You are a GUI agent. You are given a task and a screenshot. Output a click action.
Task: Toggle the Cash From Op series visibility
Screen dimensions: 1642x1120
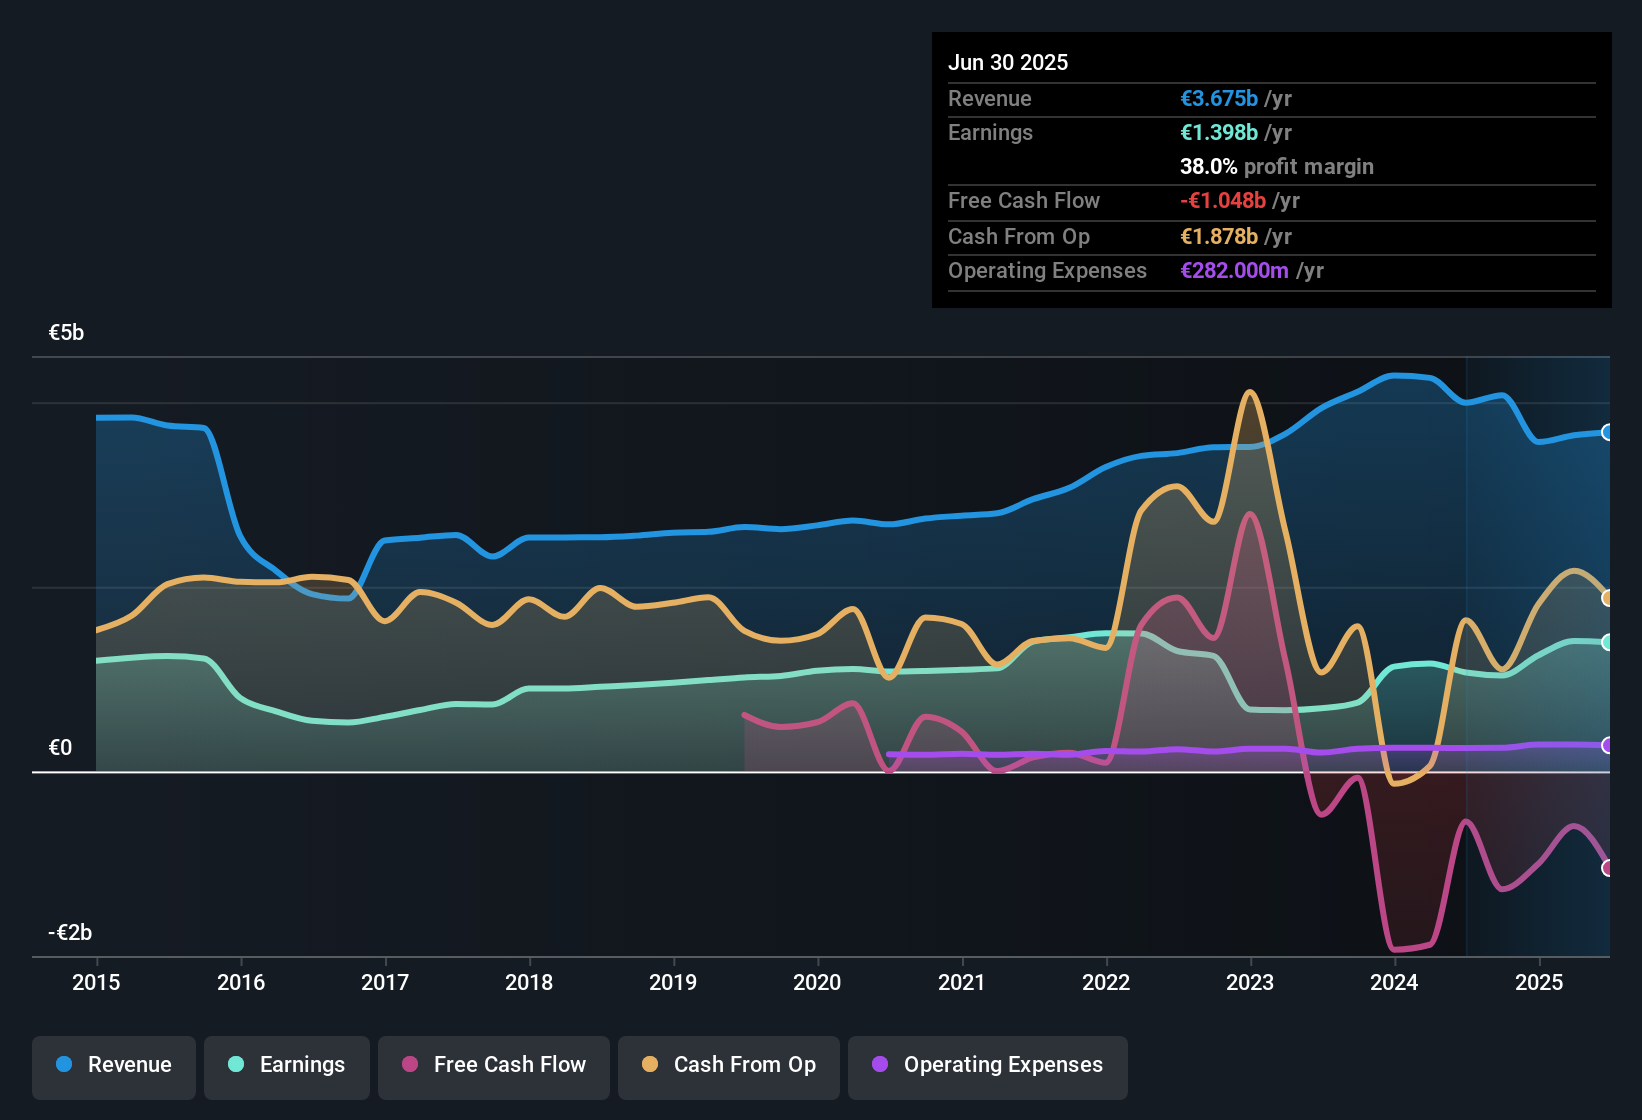[x=728, y=1066]
